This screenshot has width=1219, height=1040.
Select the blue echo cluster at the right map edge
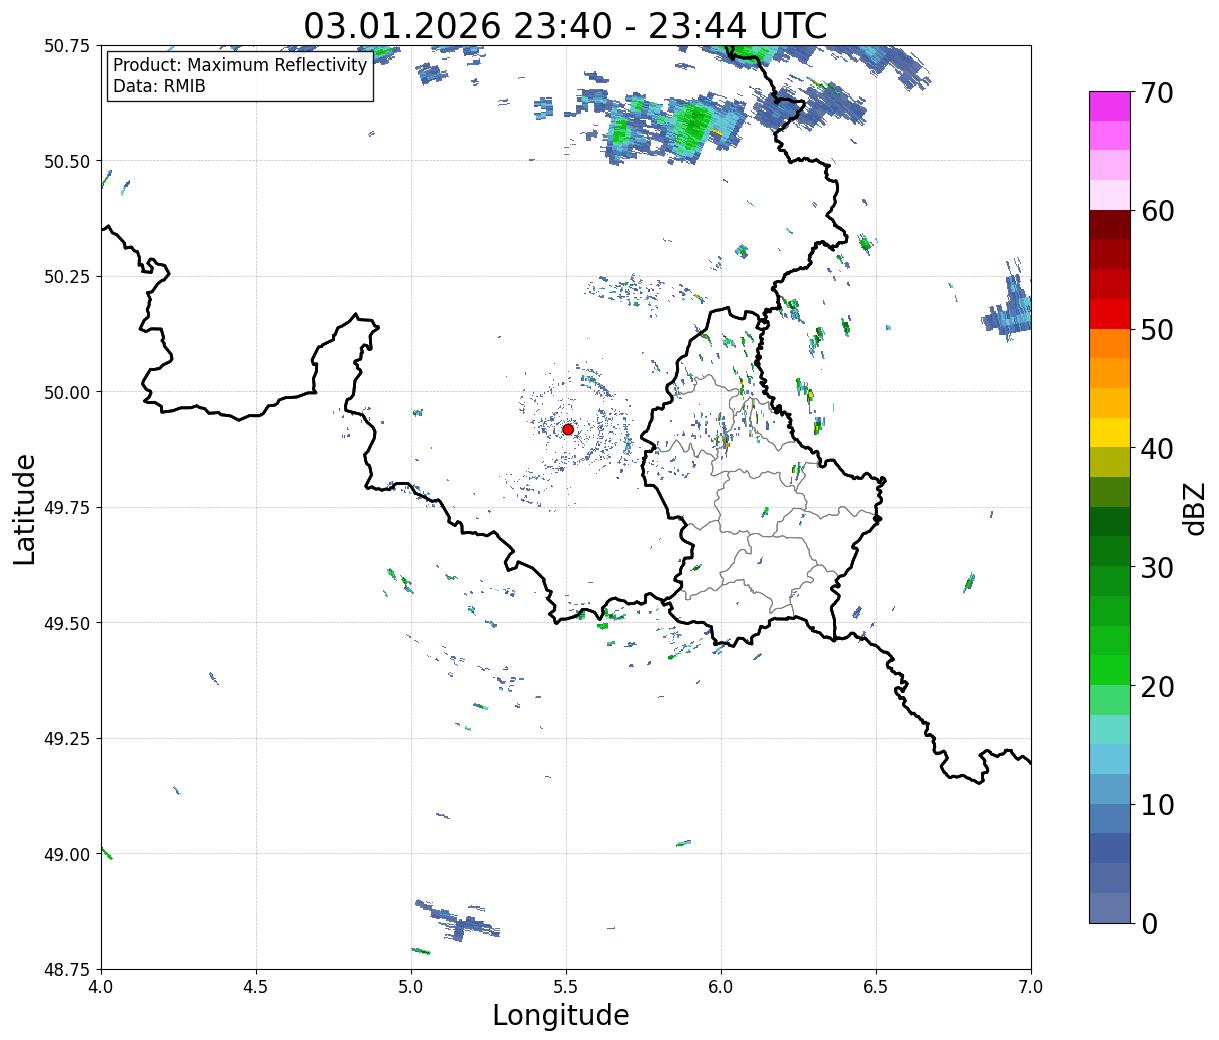(1010, 312)
